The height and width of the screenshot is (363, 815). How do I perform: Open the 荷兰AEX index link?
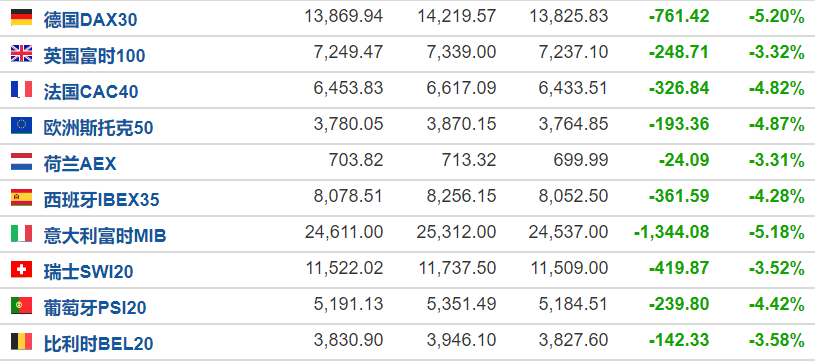pyautogui.click(x=80, y=164)
